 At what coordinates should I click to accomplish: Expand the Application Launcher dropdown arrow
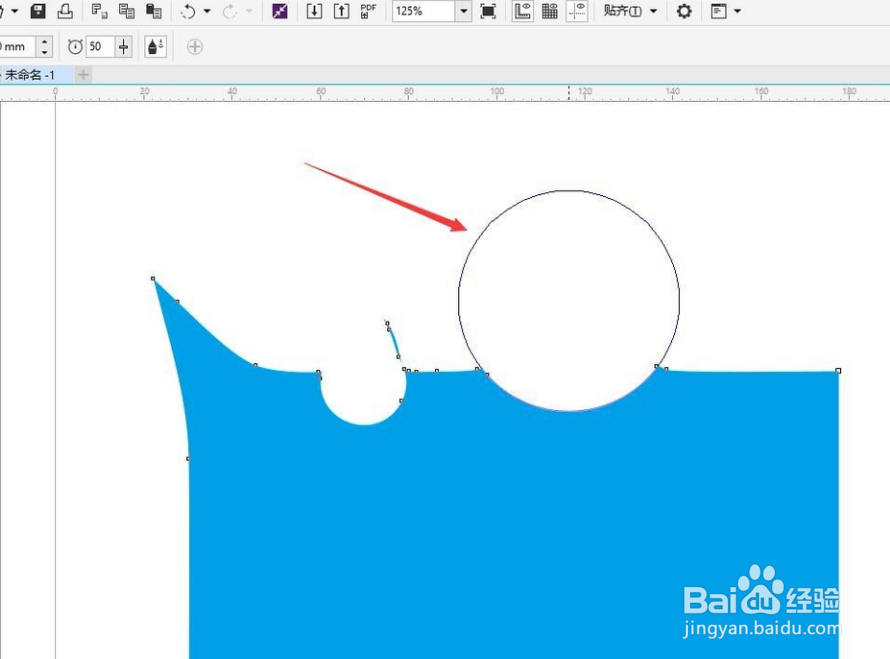[x=737, y=11]
